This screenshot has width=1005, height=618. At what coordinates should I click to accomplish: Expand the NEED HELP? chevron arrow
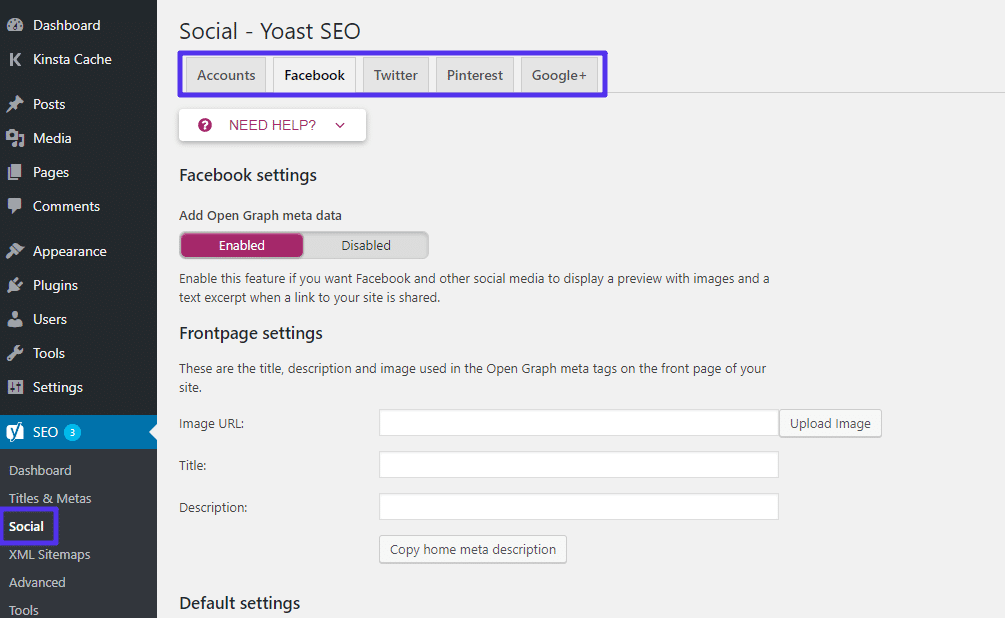340,125
